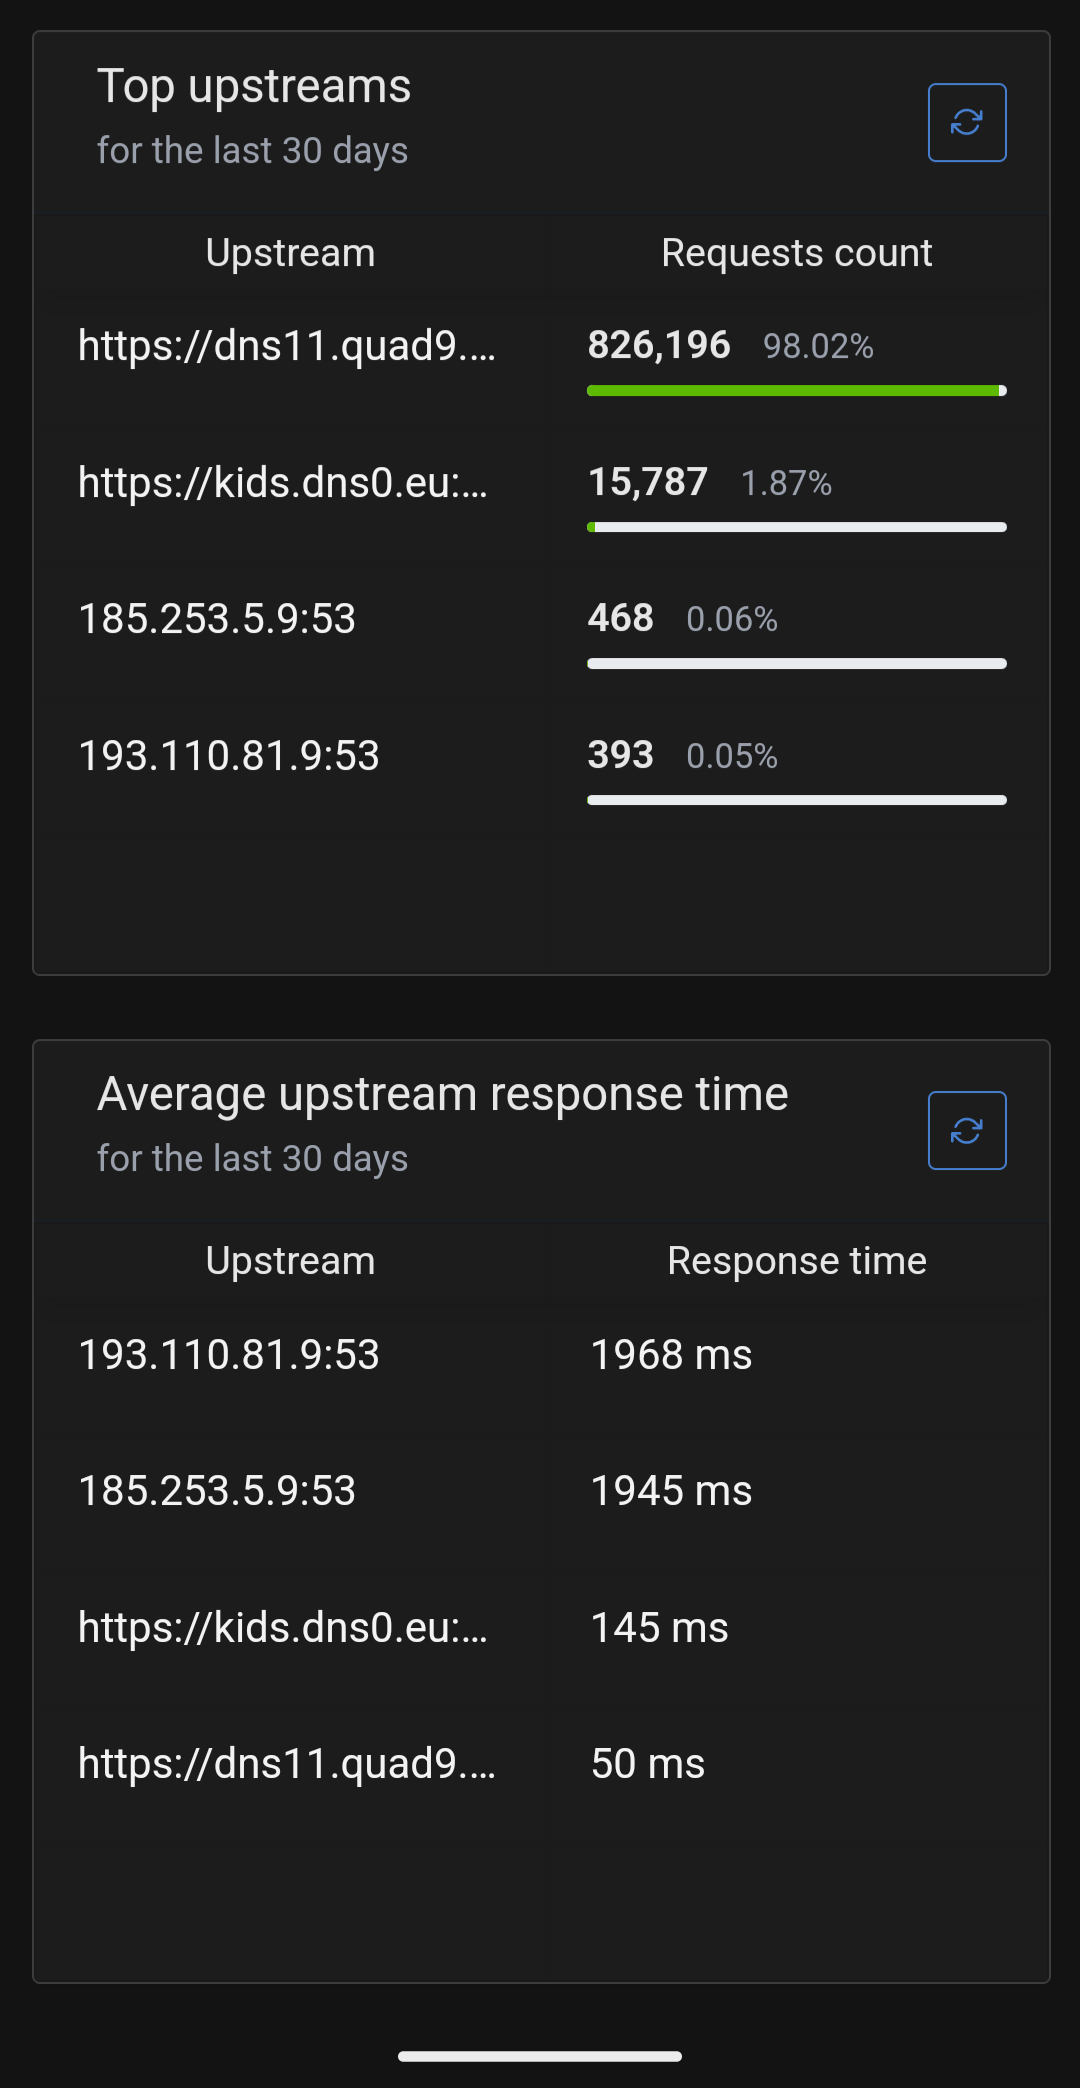Click the green 98.02% progress bar
Screen dimensions: 1080x2088
(797, 391)
